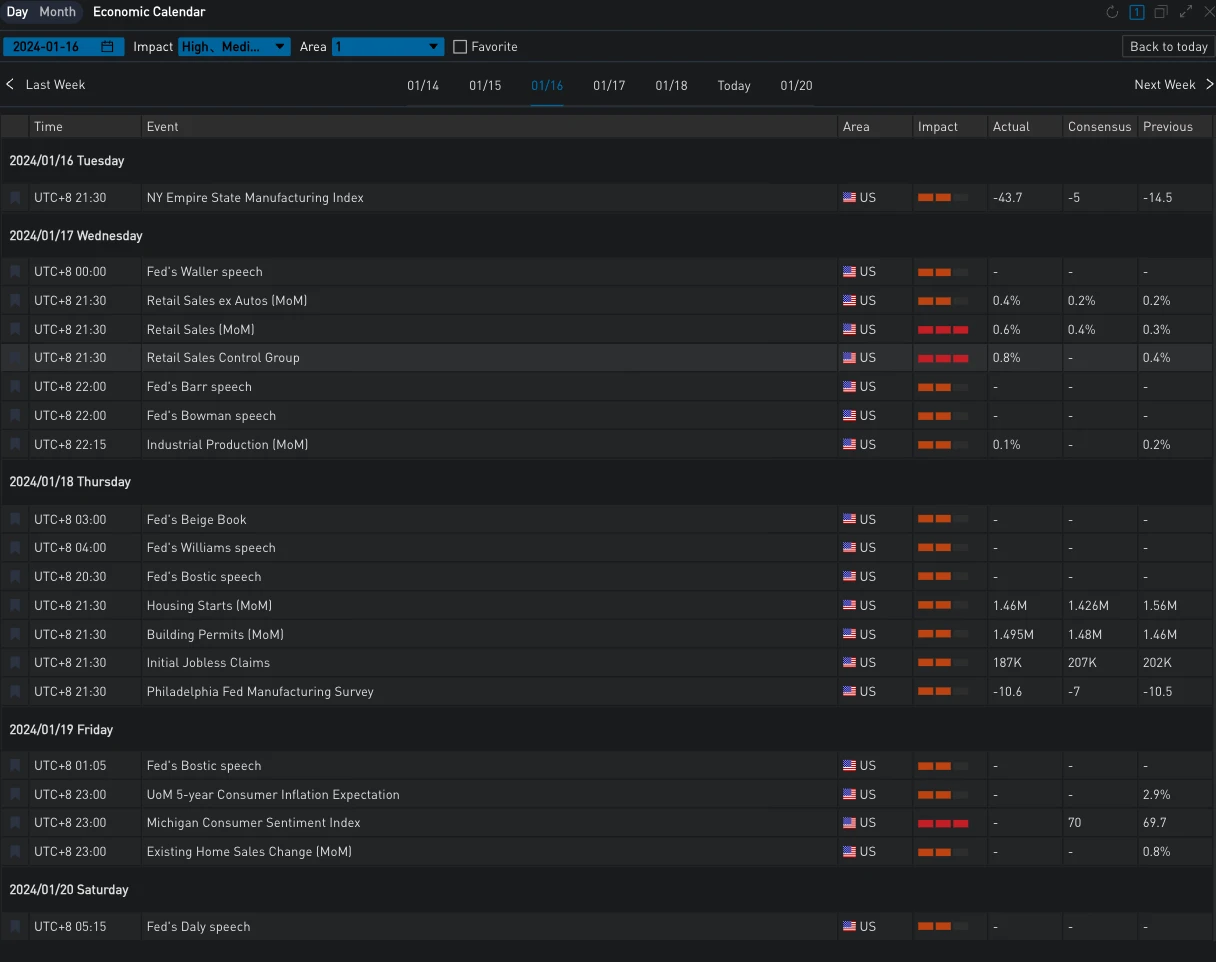Go to Next Week using the chevron
Screen dimensions: 1216x962
(x=1209, y=85)
